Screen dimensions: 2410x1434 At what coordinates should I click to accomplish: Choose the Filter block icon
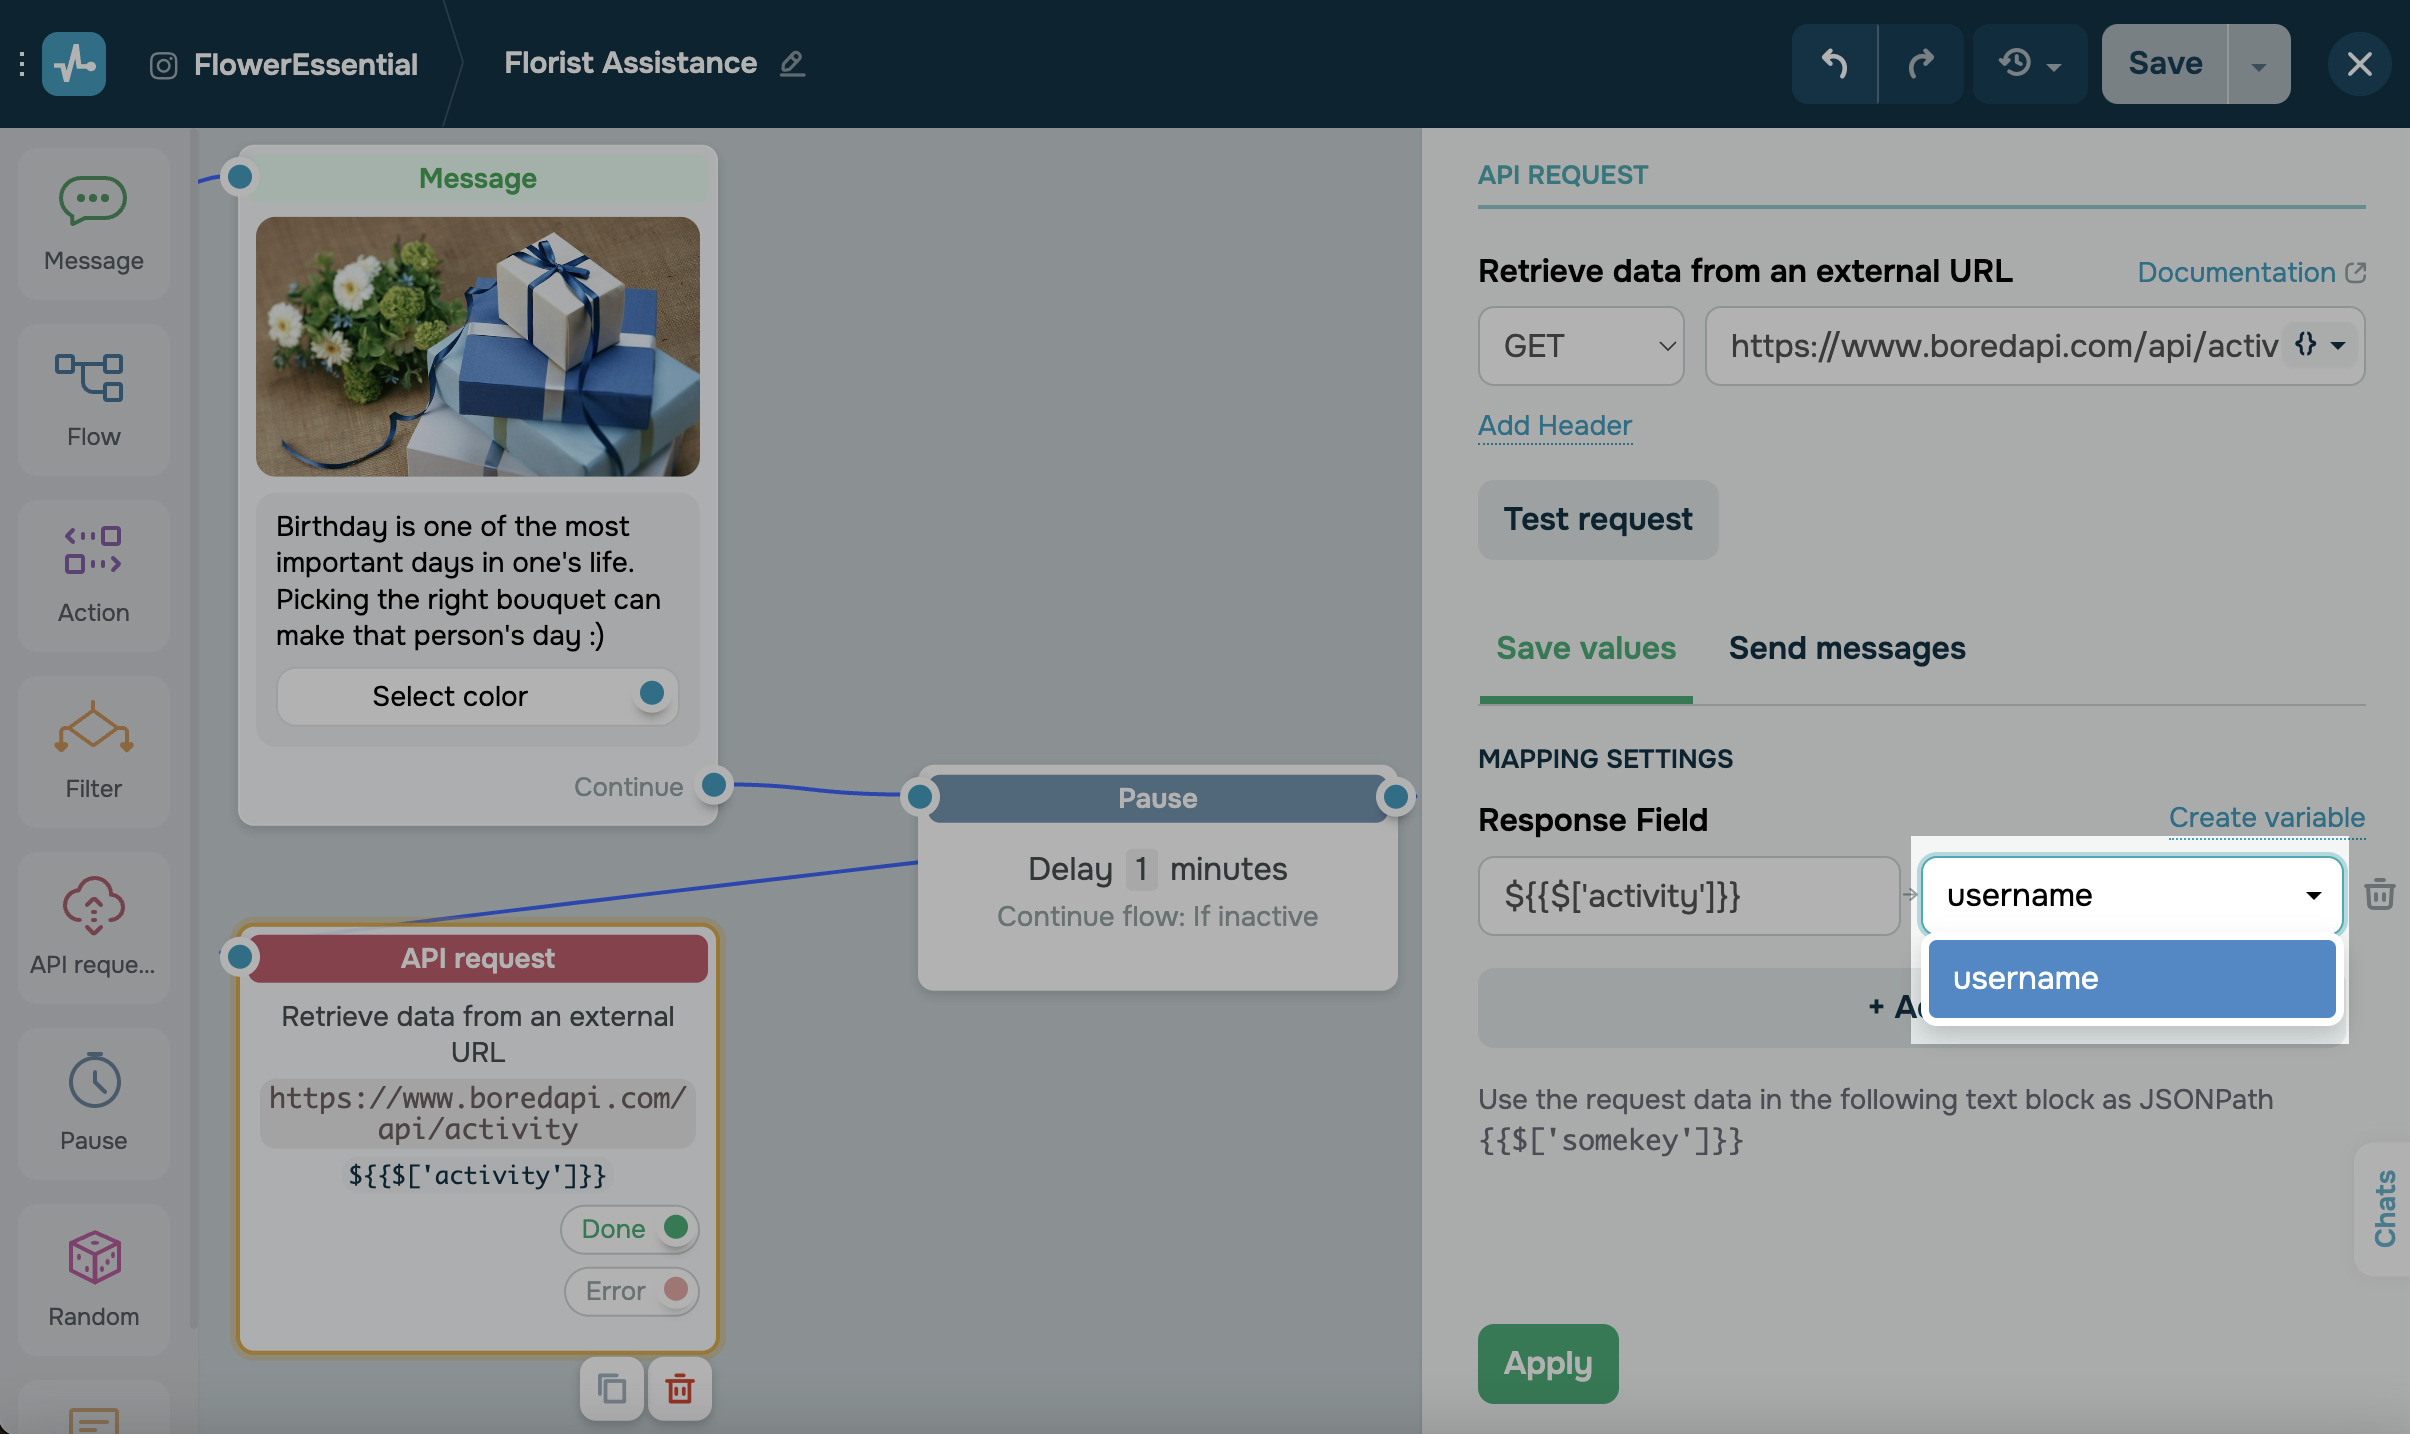(x=93, y=728)
